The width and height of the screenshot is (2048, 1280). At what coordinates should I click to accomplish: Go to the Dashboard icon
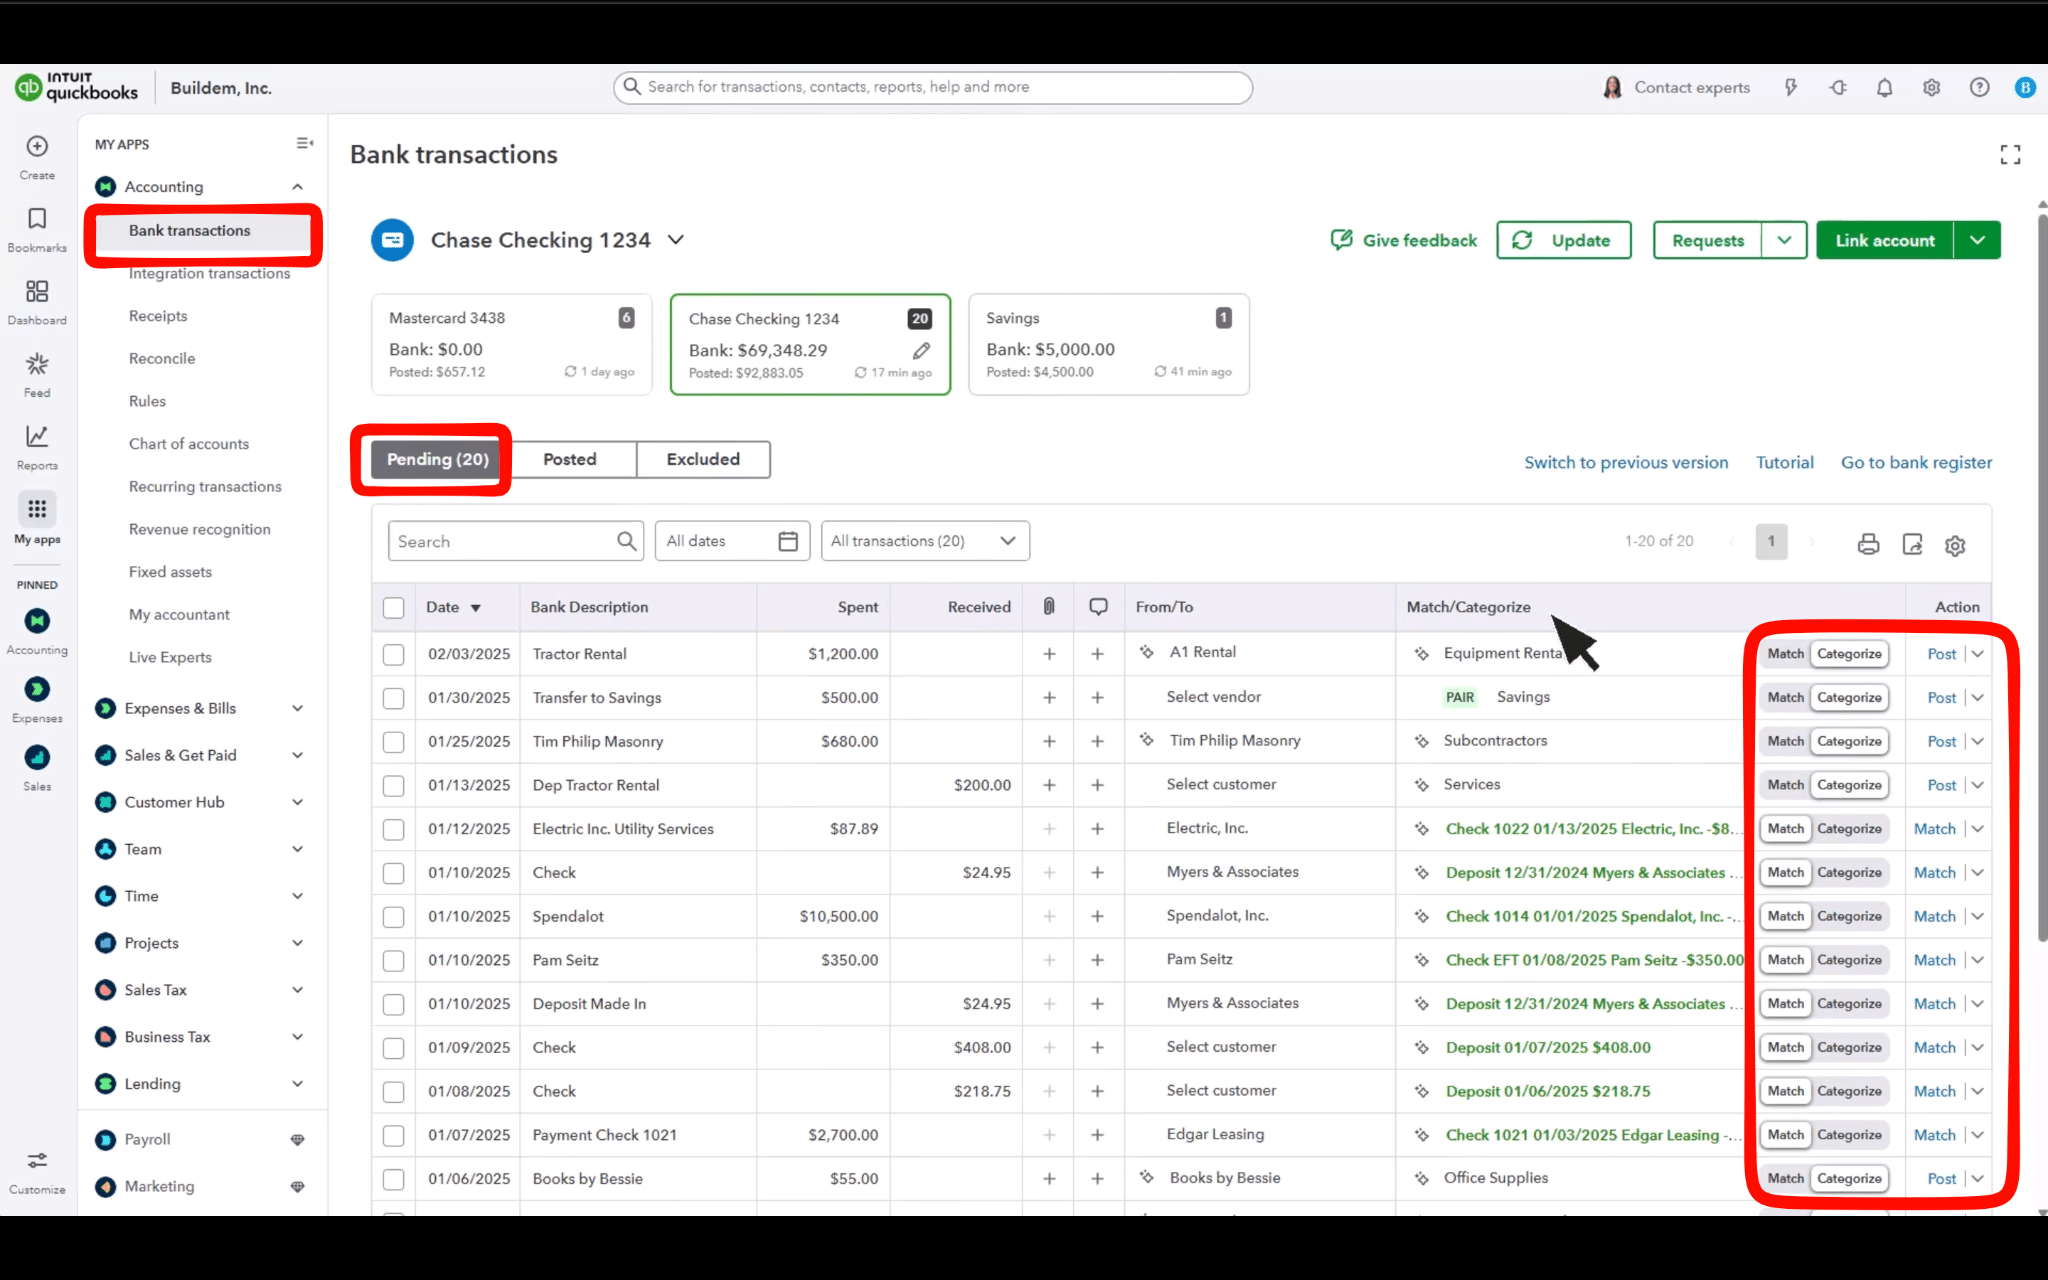(x=37, y=291)
